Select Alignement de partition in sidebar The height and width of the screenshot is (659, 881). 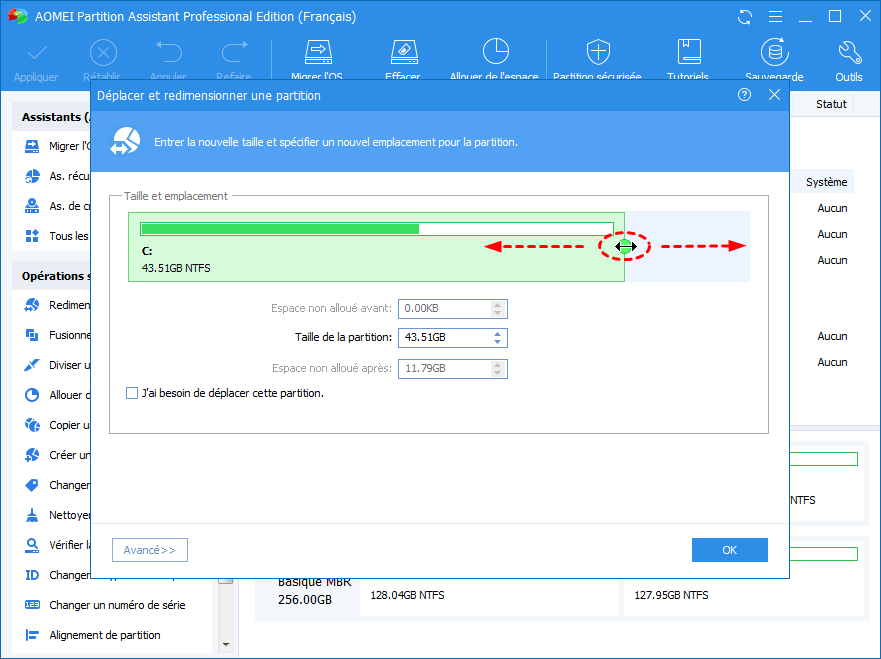click(x=105, y=635)
